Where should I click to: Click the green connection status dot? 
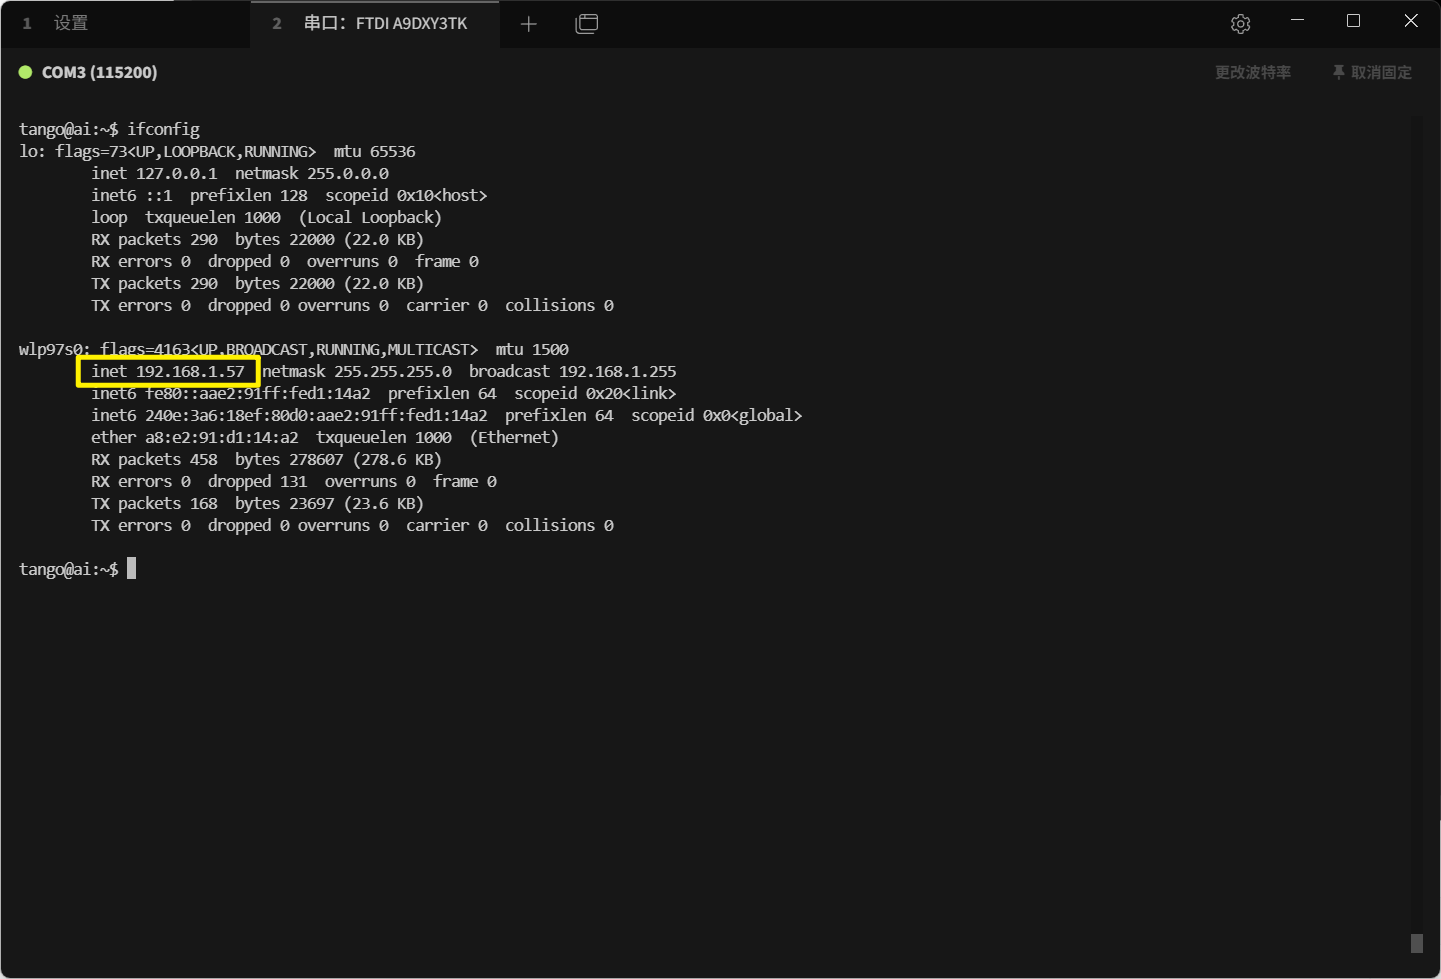click(x=26, y=72)
